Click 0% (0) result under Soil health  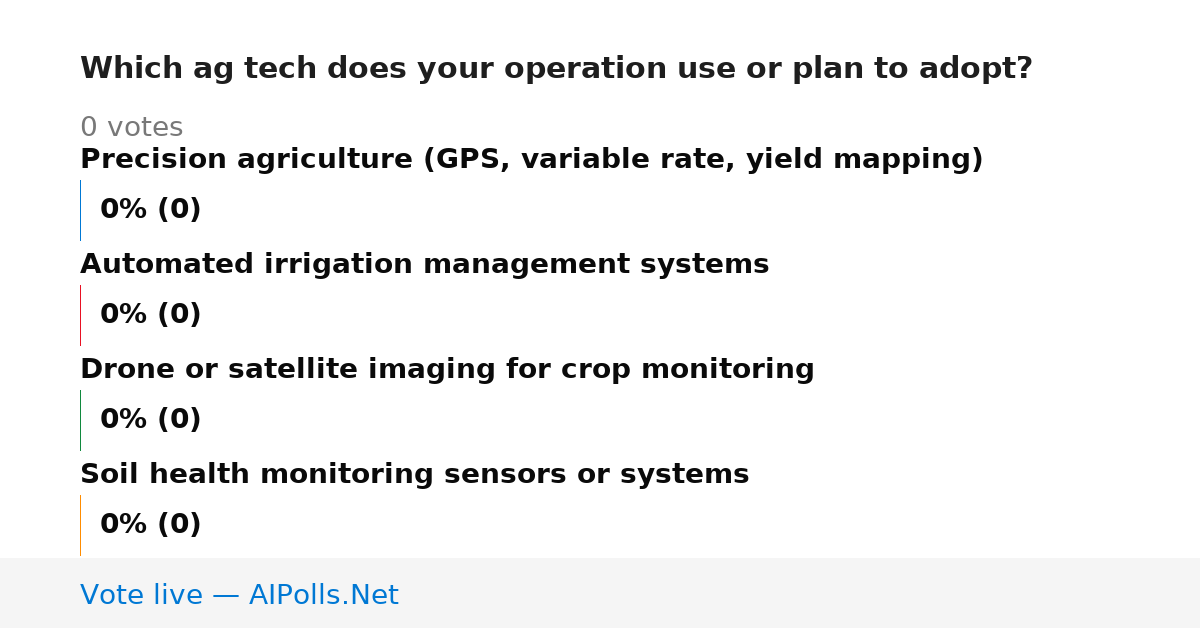(x=150, y=525)
